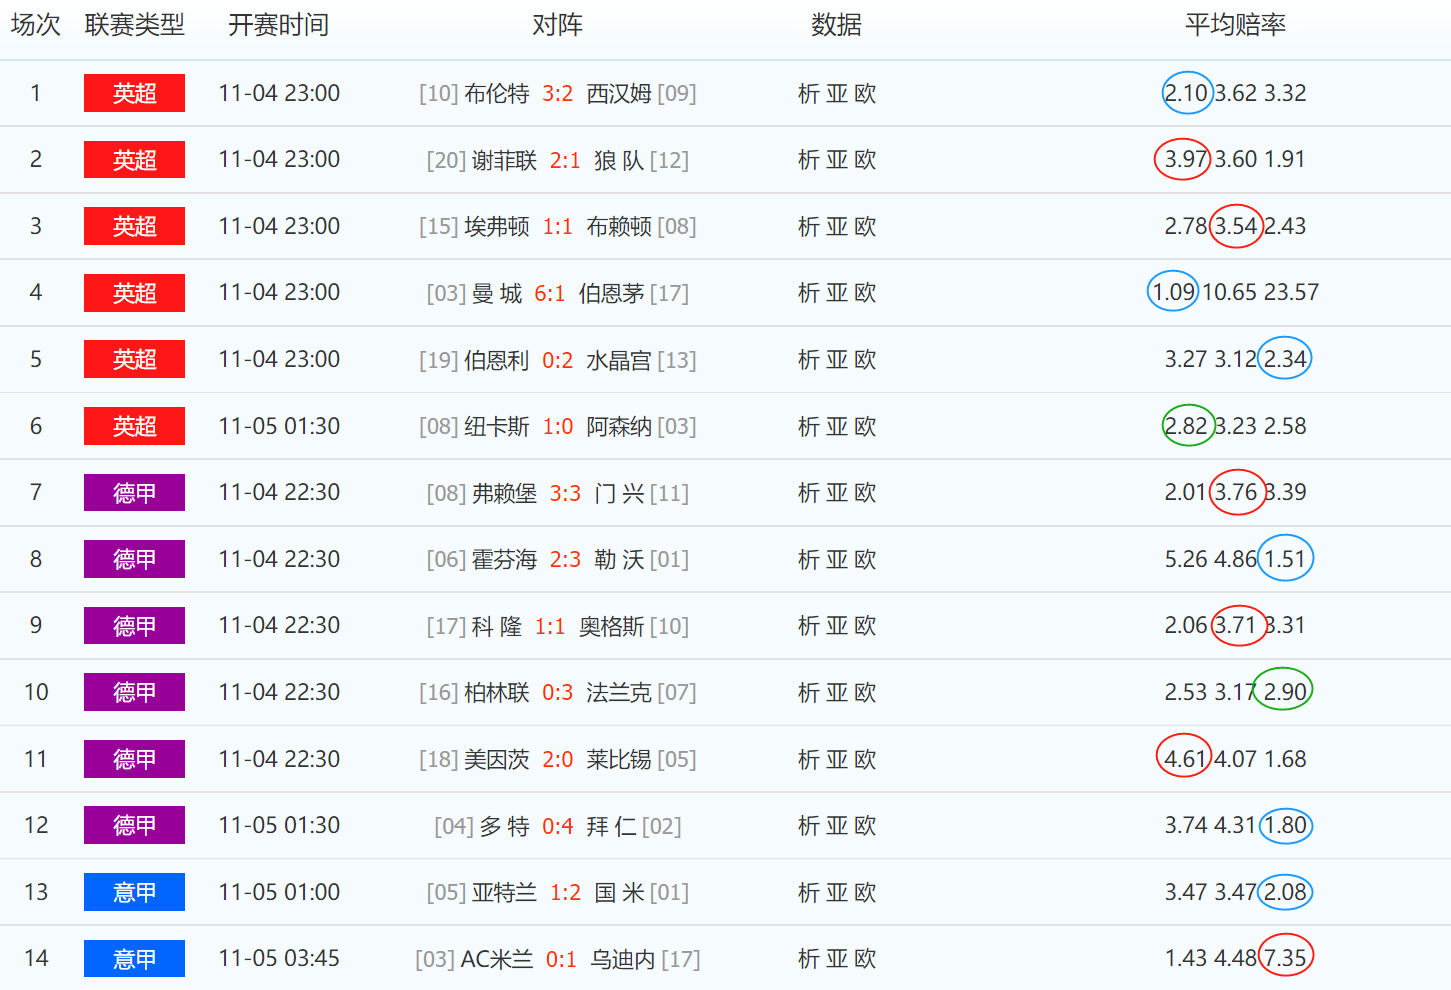
Task: Select the 2.10 home odds value
Action: pyautogui.click(x=1186, y=93)
